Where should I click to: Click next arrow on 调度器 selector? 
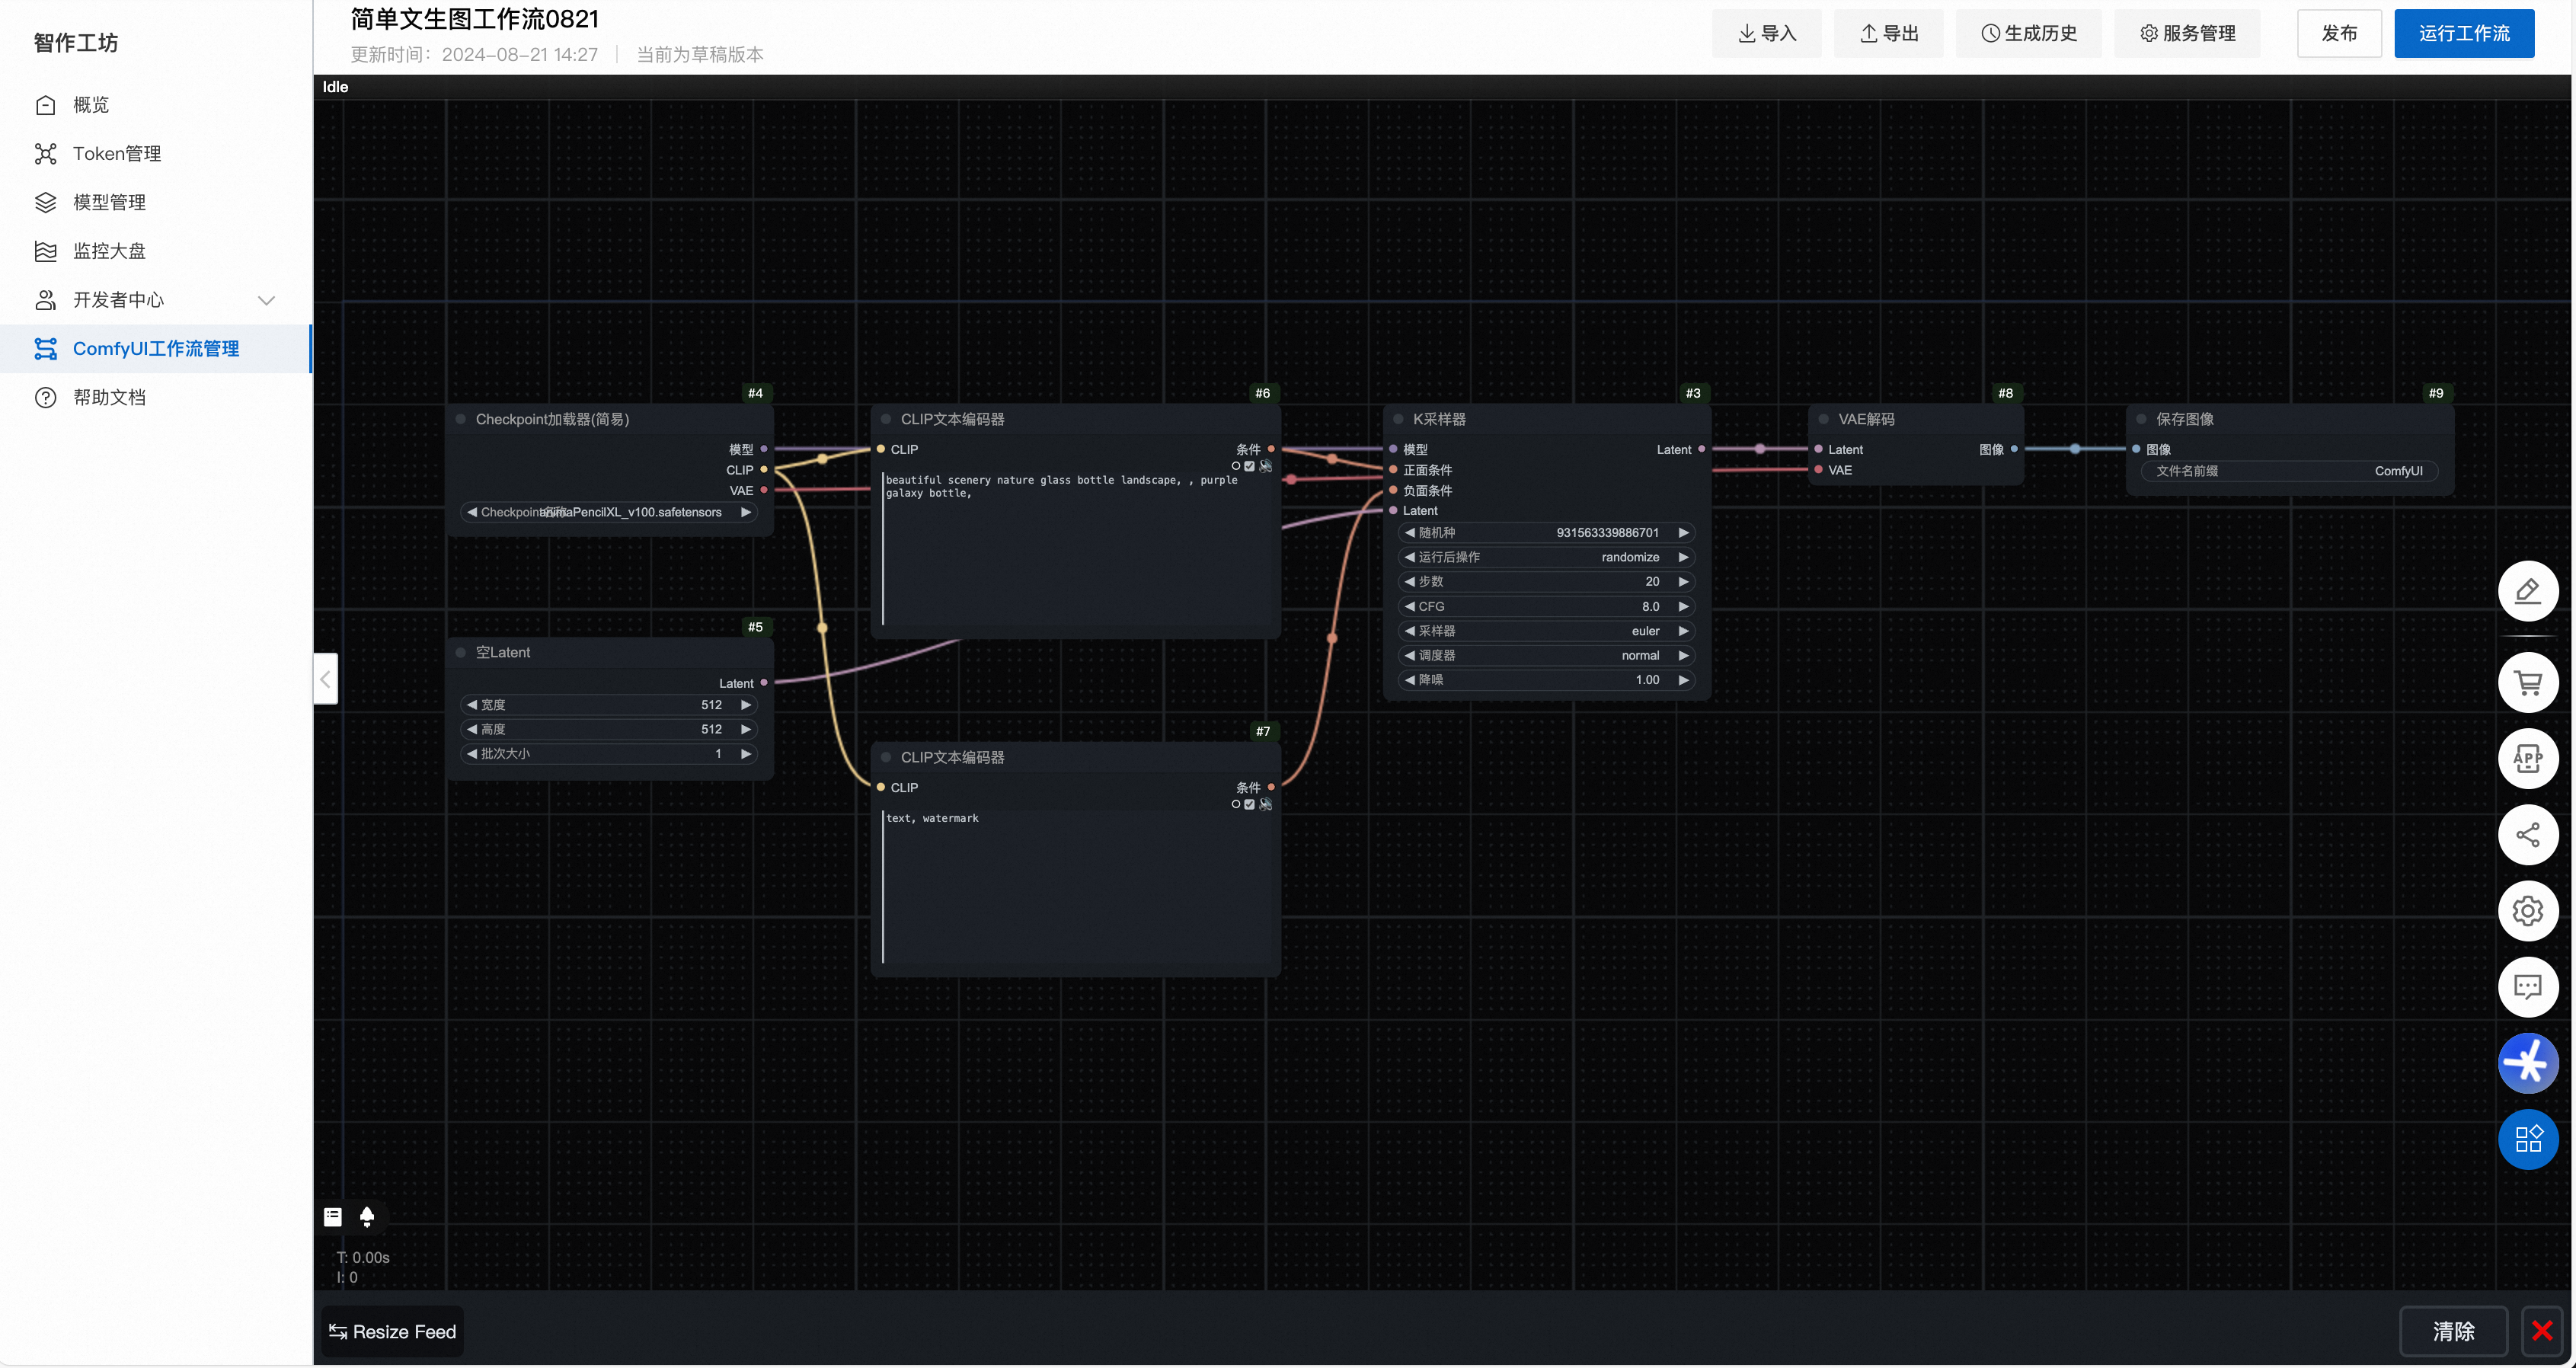tap(1683, 655)
